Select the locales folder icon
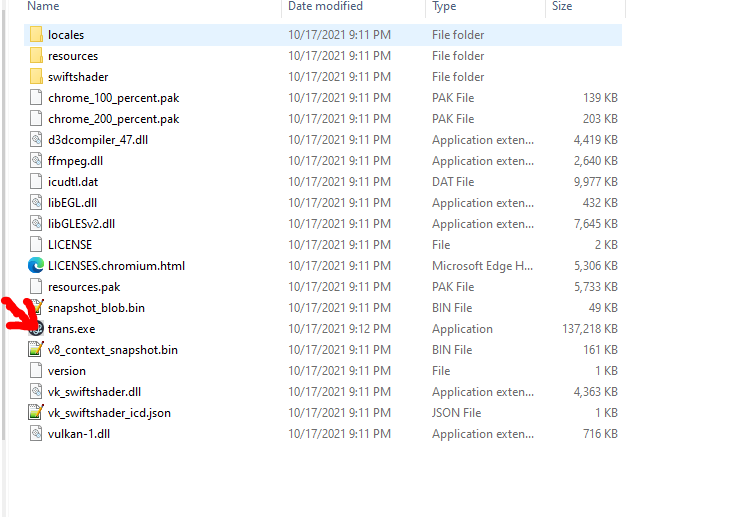Screen dimensions: 742x518 (36, 35)
